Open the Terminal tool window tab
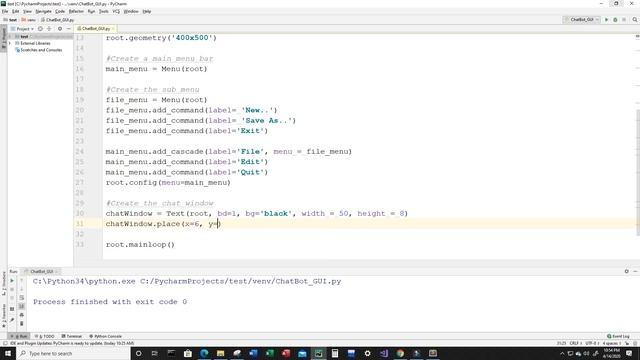Image resolution: width=640 pixels, height=360 pixels. [72, 336]
